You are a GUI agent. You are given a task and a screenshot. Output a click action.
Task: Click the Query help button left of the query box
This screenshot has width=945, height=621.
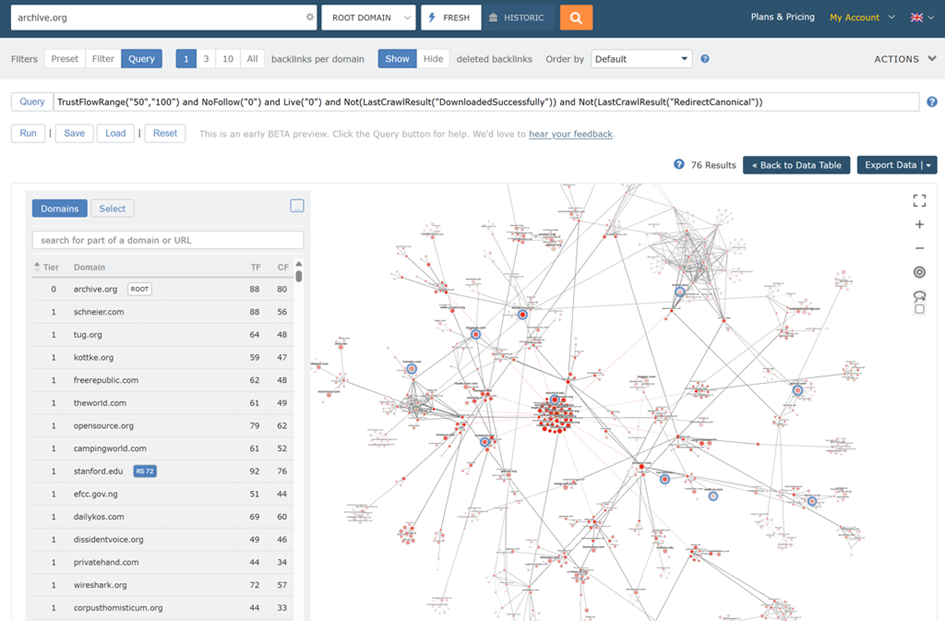(x=32, y=102)
